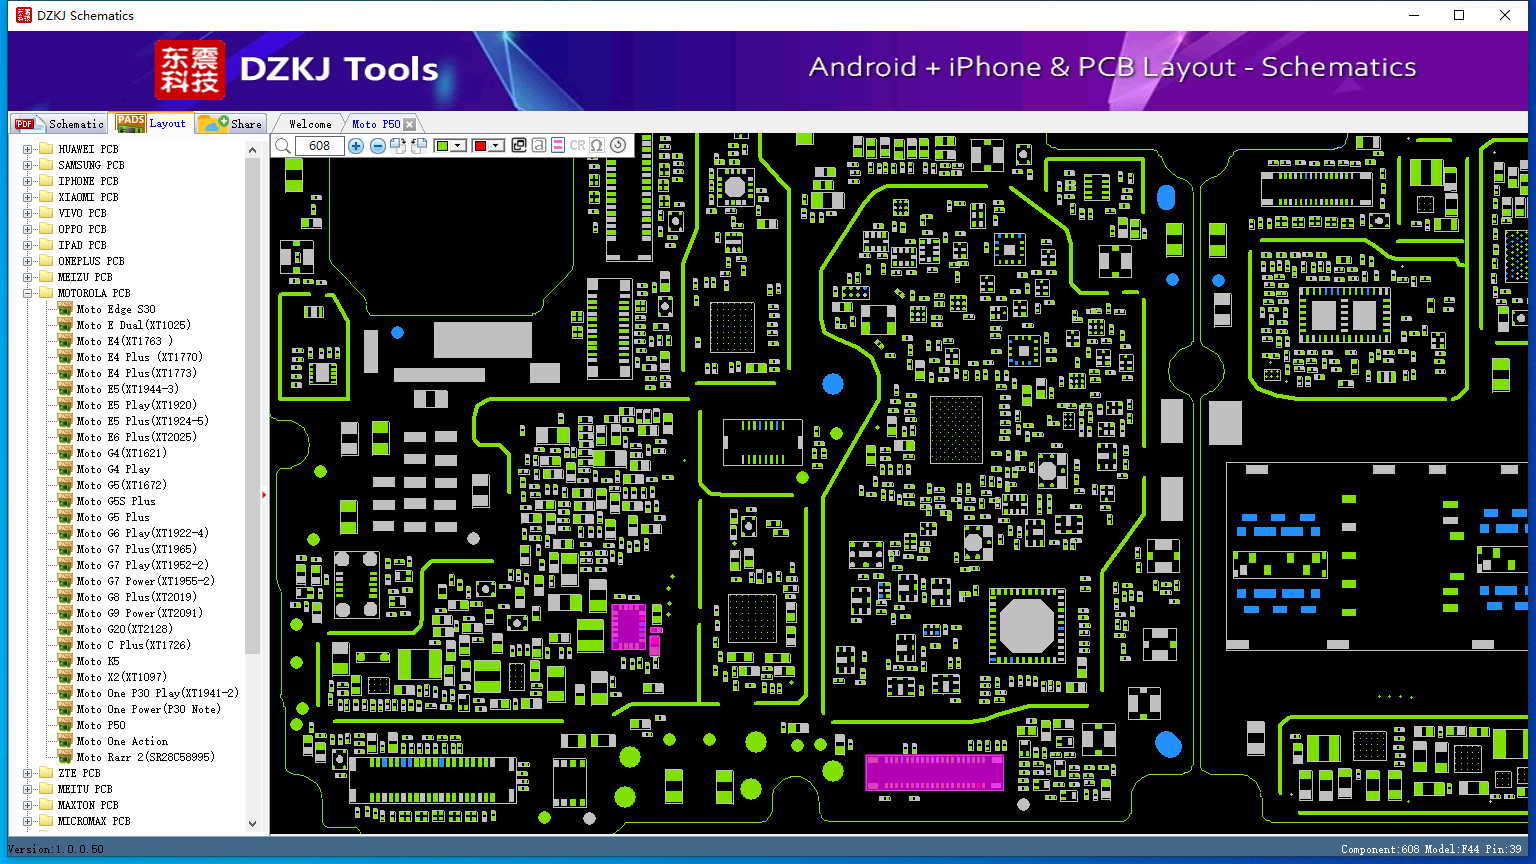The width and height of the screenshot is (1536, 864).
Task: Click the circular reset rotation icon
Action: (618, 146)
